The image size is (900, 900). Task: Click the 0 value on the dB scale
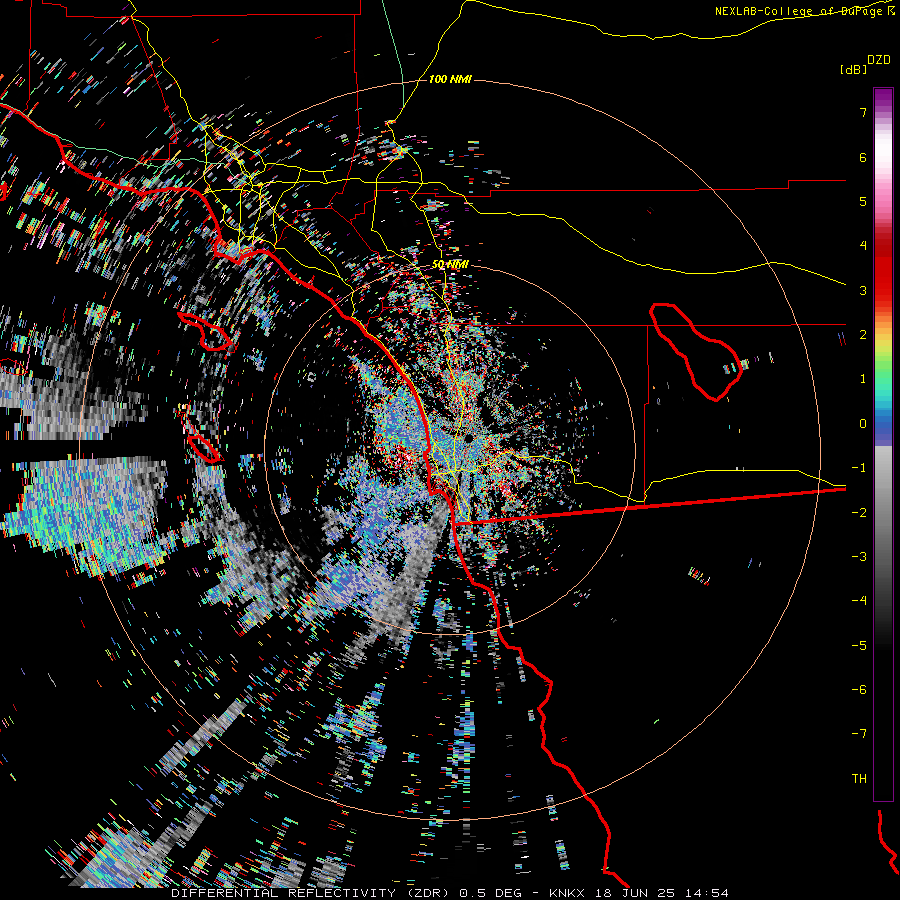point(863,424)
